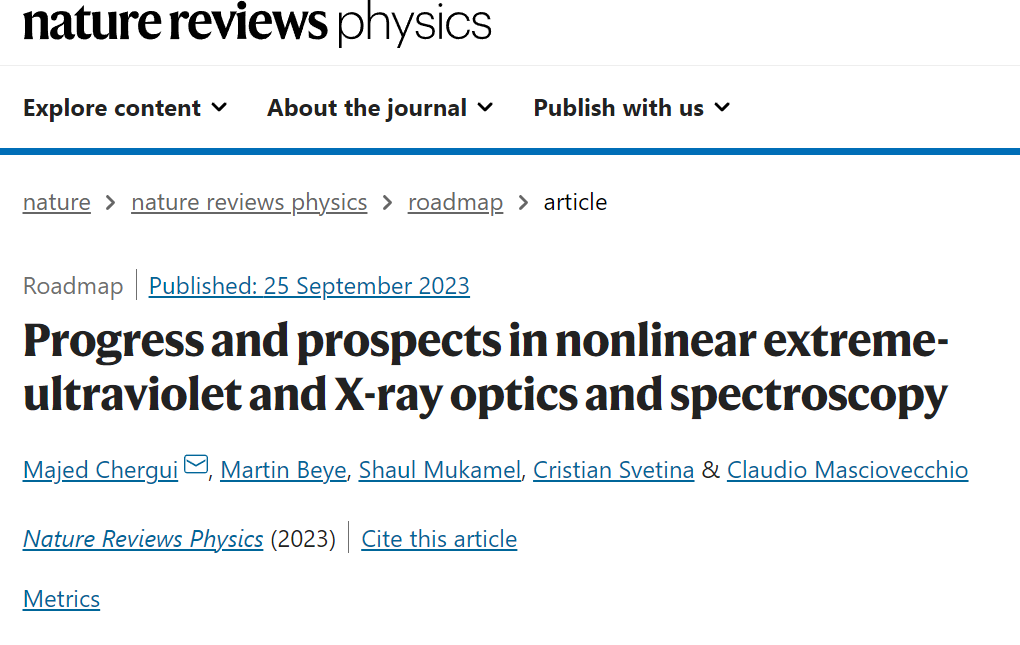Expand the About the journal chevron
This screenshot has width=1020, height=645.
click(x=485, y=107)
